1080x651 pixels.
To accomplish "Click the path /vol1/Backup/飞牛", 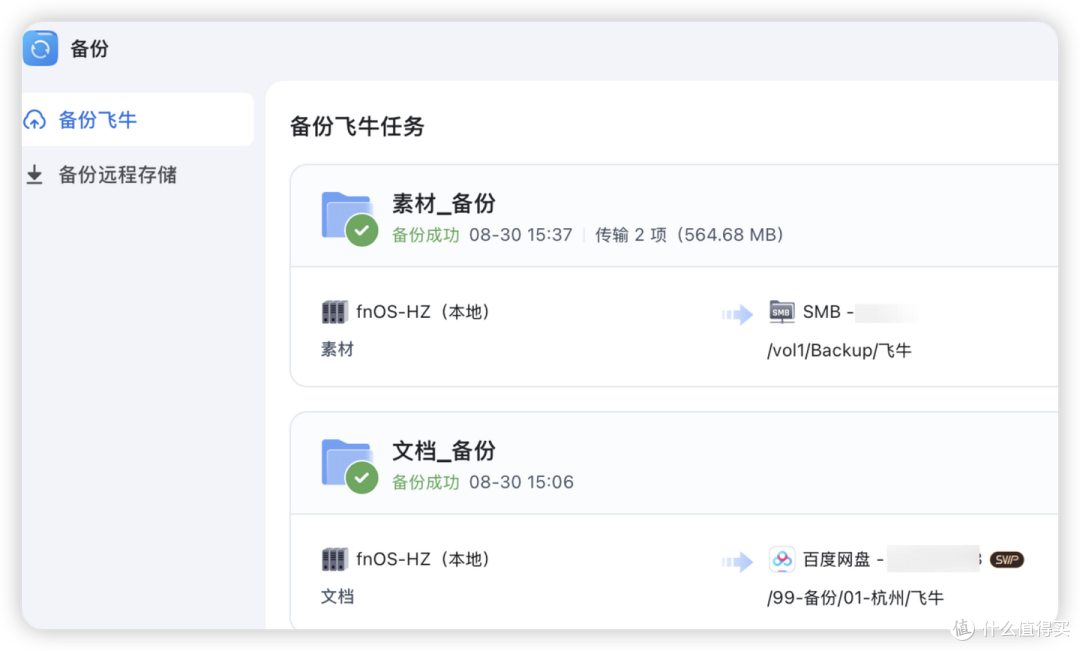I will pos(839,351).
